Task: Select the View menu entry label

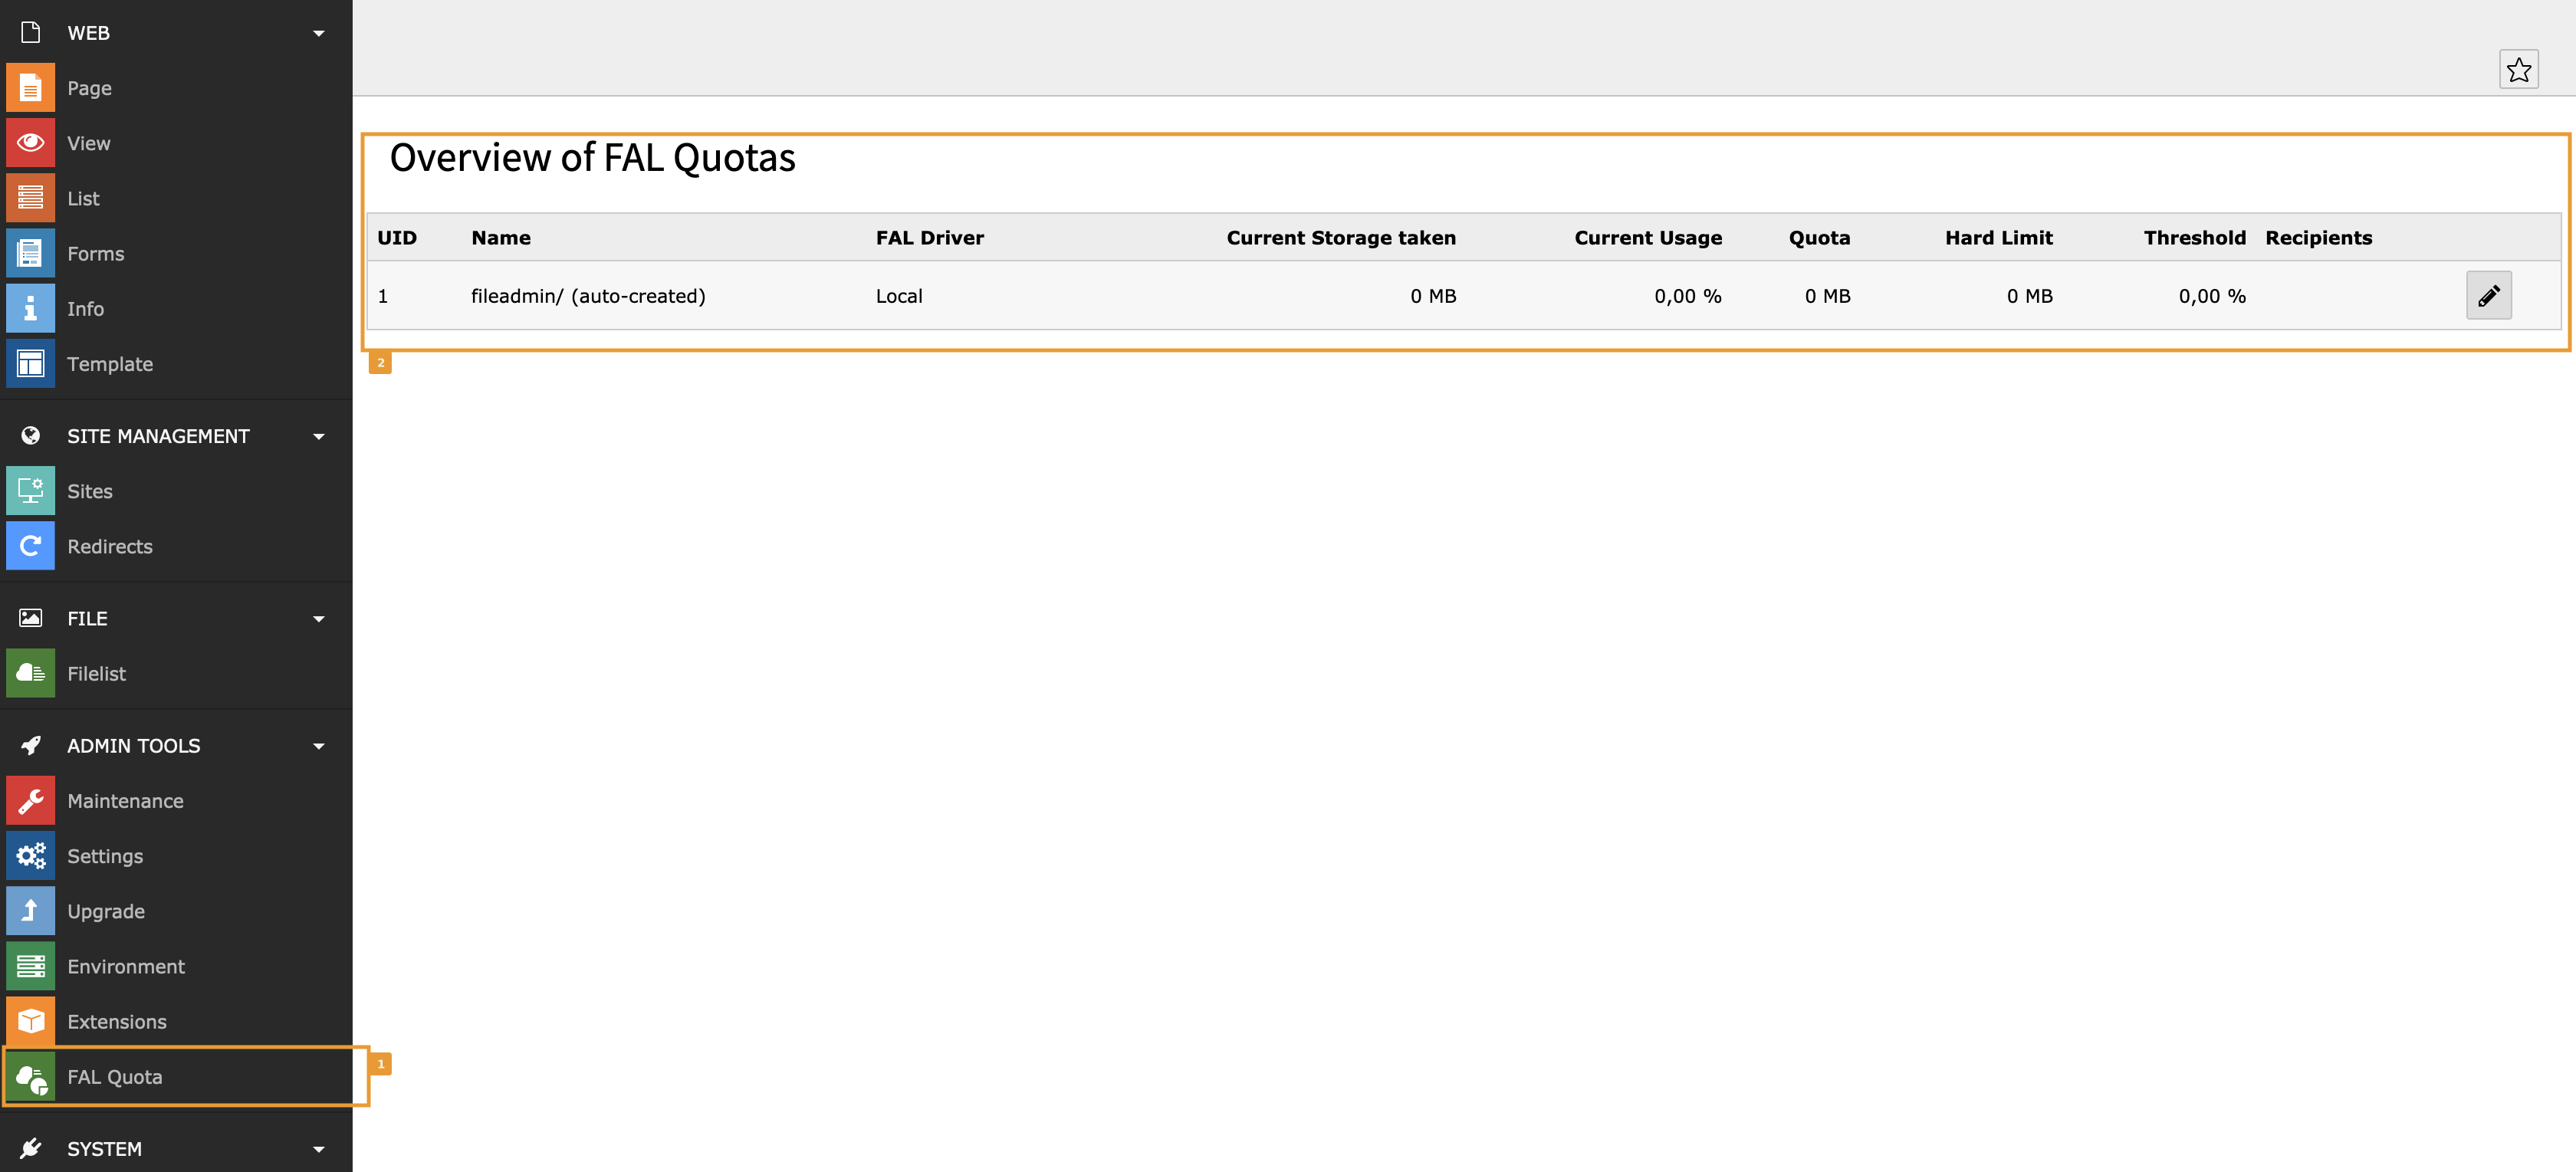Action: click(x=88, y=143)
